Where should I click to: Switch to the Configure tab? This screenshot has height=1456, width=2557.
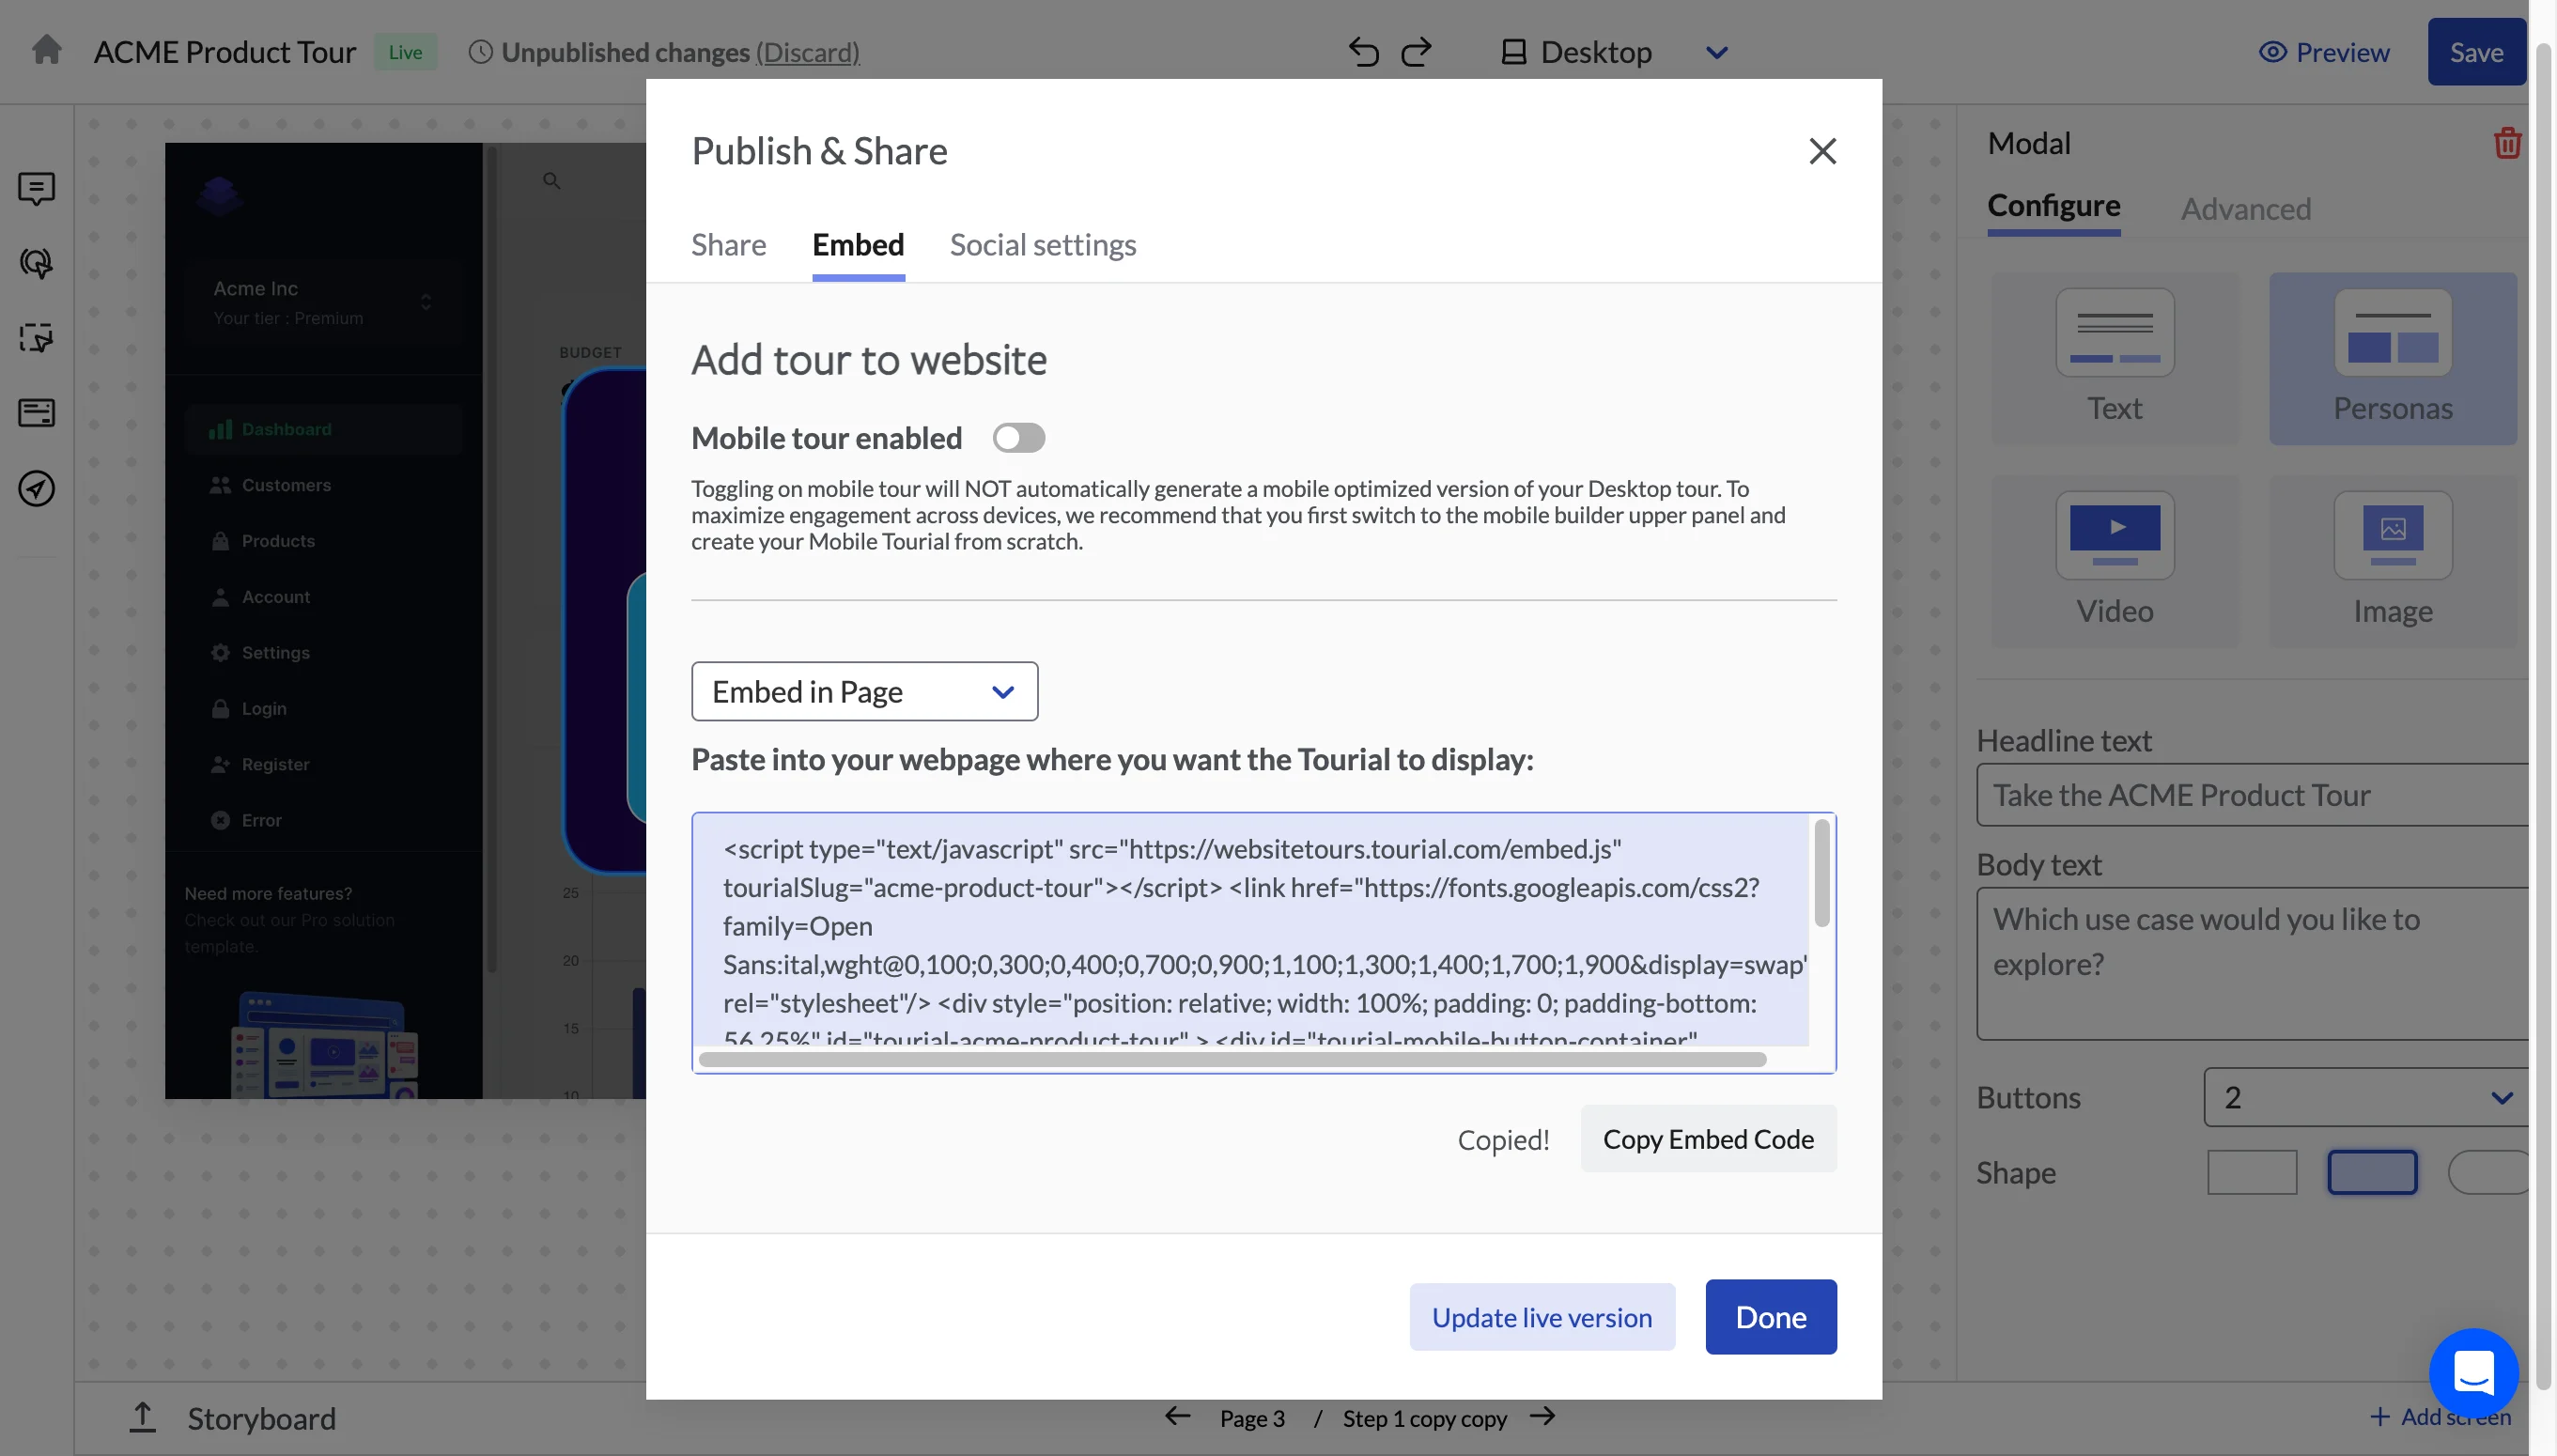2053,206
